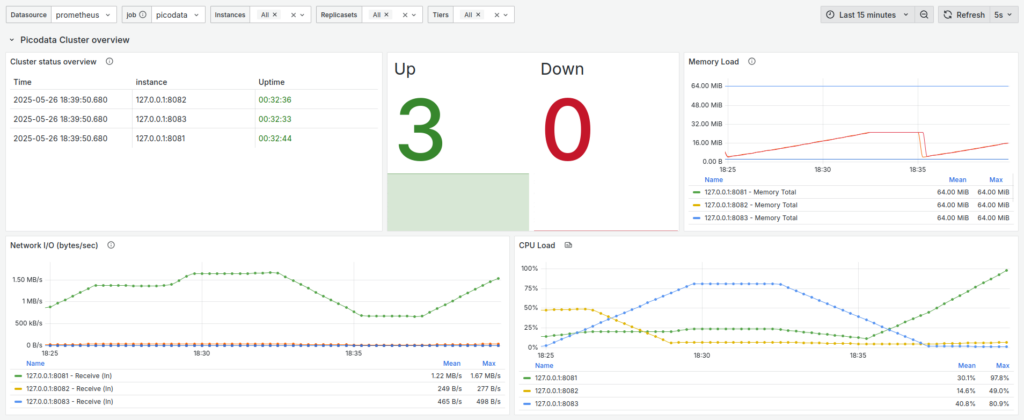Toggle 127.0.0.1:8081 Memory Total legend series
Screen dimensions: 1024x420
click(x=750, y=191)
